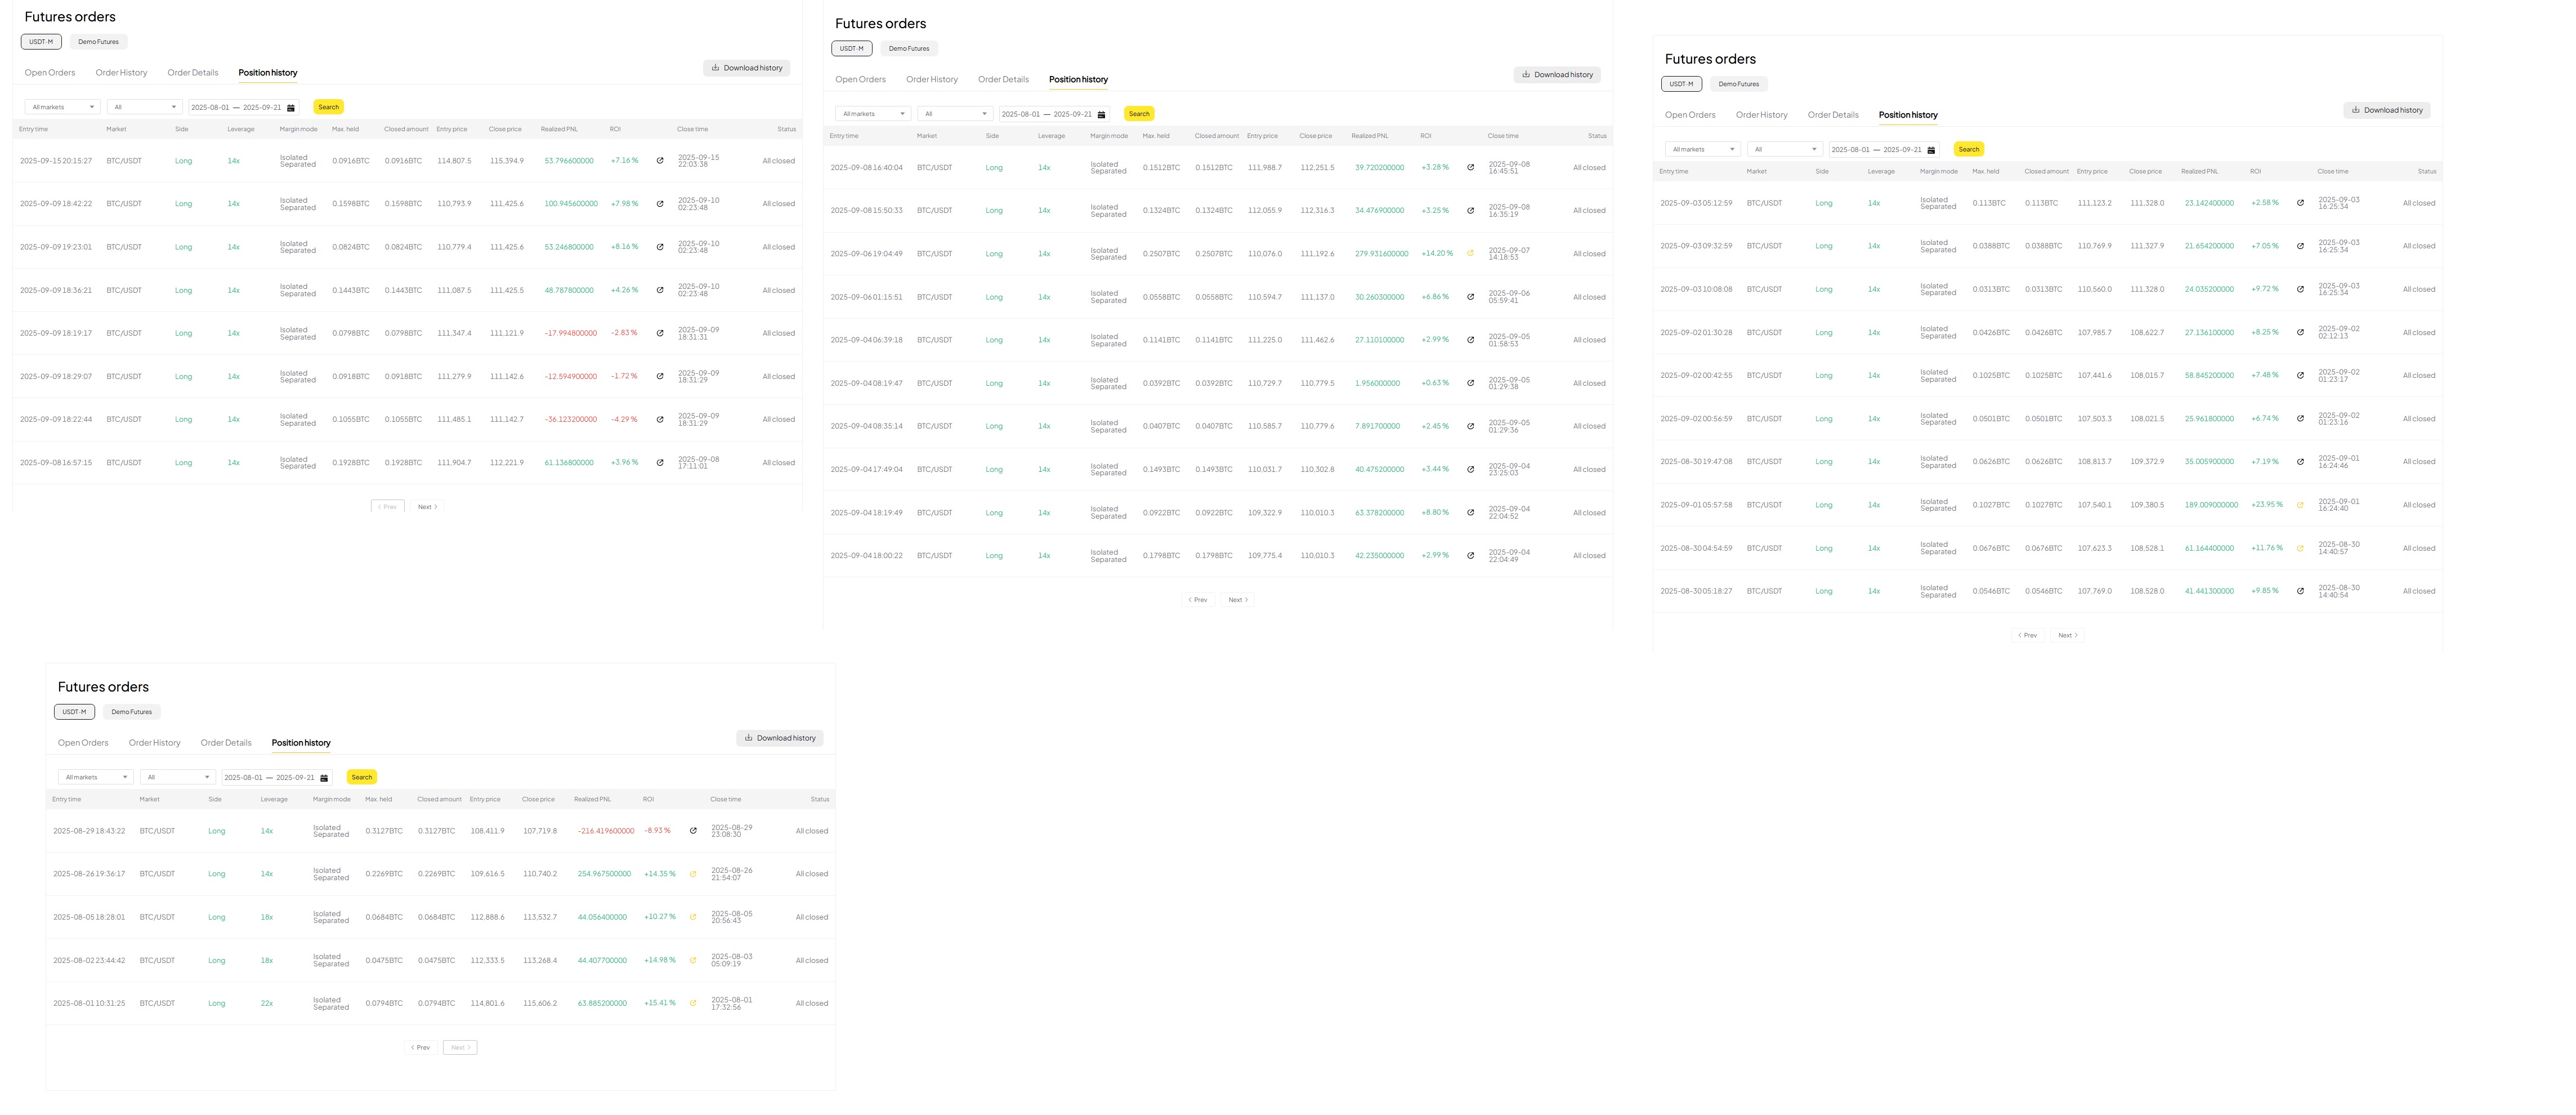Expand All markets dropdown in the top-middle panel
The width and height of the screenshot is (2576, 1115).
tap(872, 114)
